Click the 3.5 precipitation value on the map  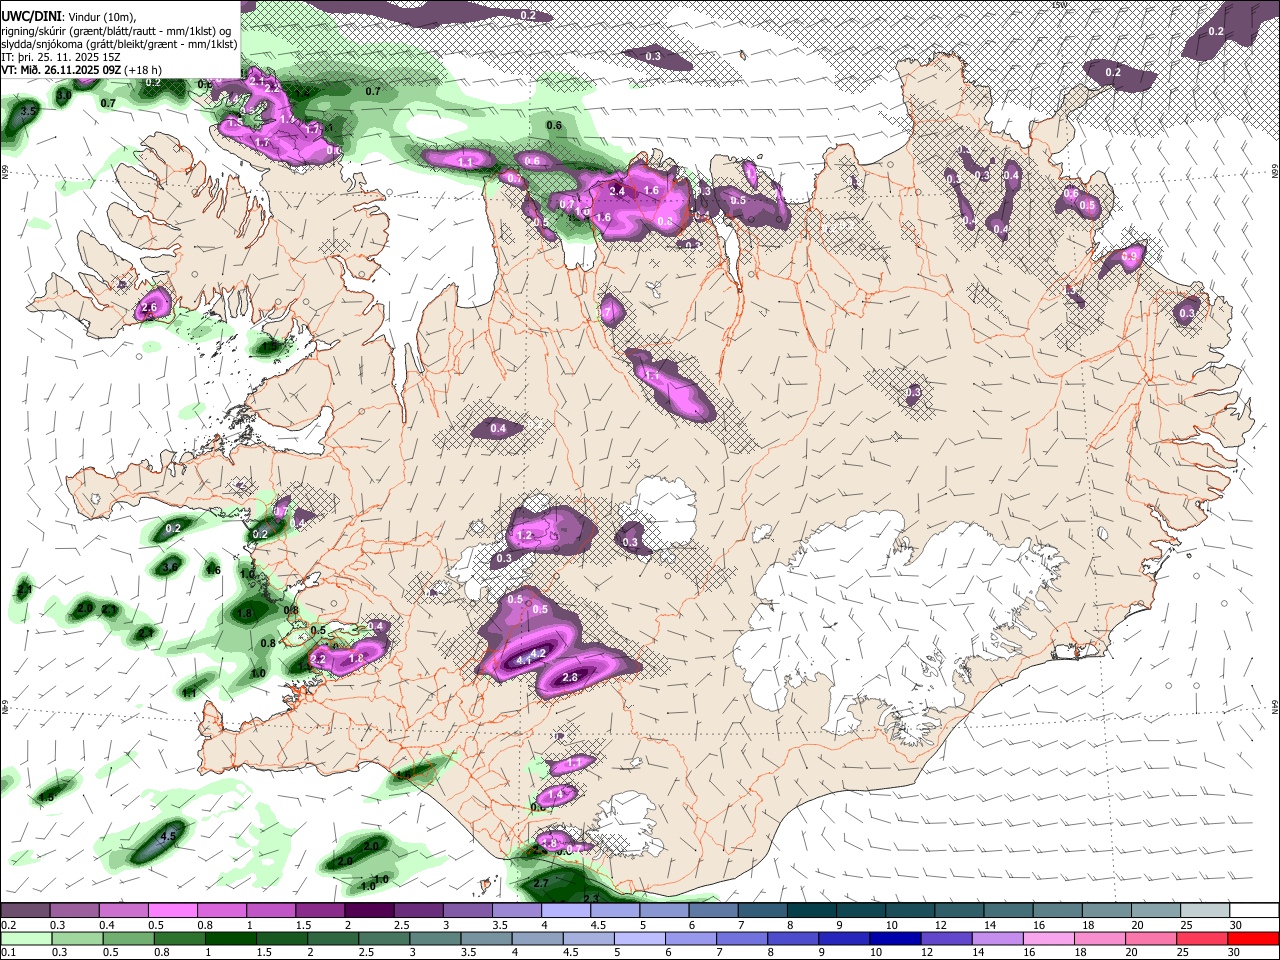pyautogui.click(x=29, y=110)
